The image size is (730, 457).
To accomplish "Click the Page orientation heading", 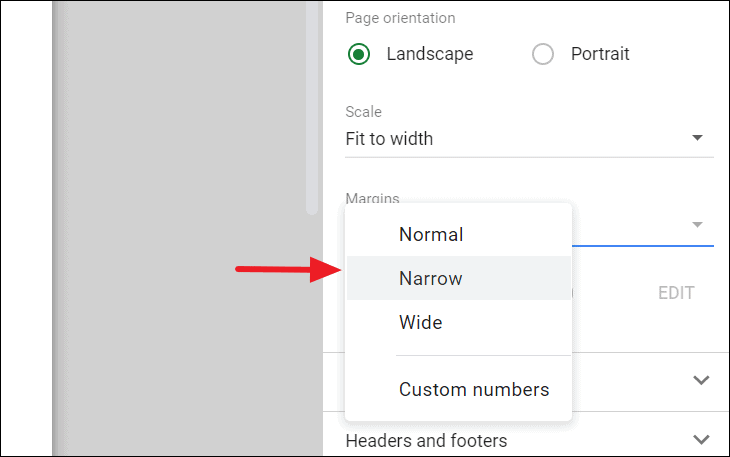I will coord(400,18).
